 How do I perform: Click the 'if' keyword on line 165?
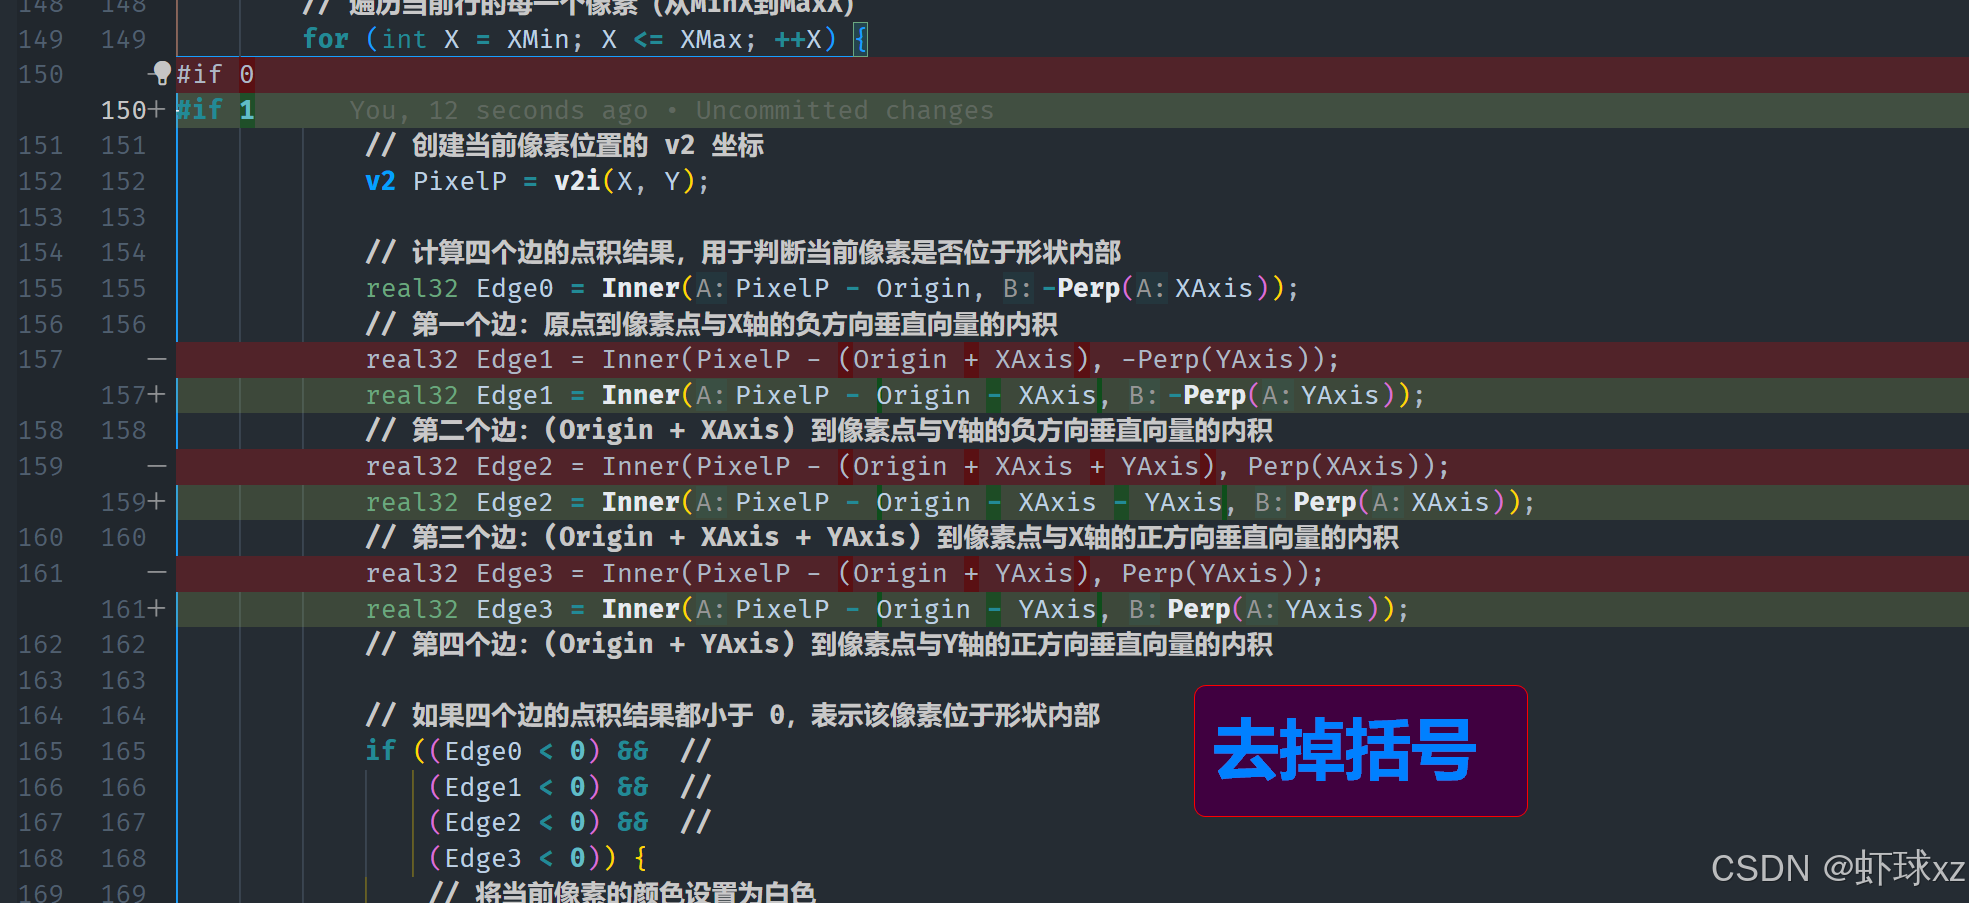(380, 750)
